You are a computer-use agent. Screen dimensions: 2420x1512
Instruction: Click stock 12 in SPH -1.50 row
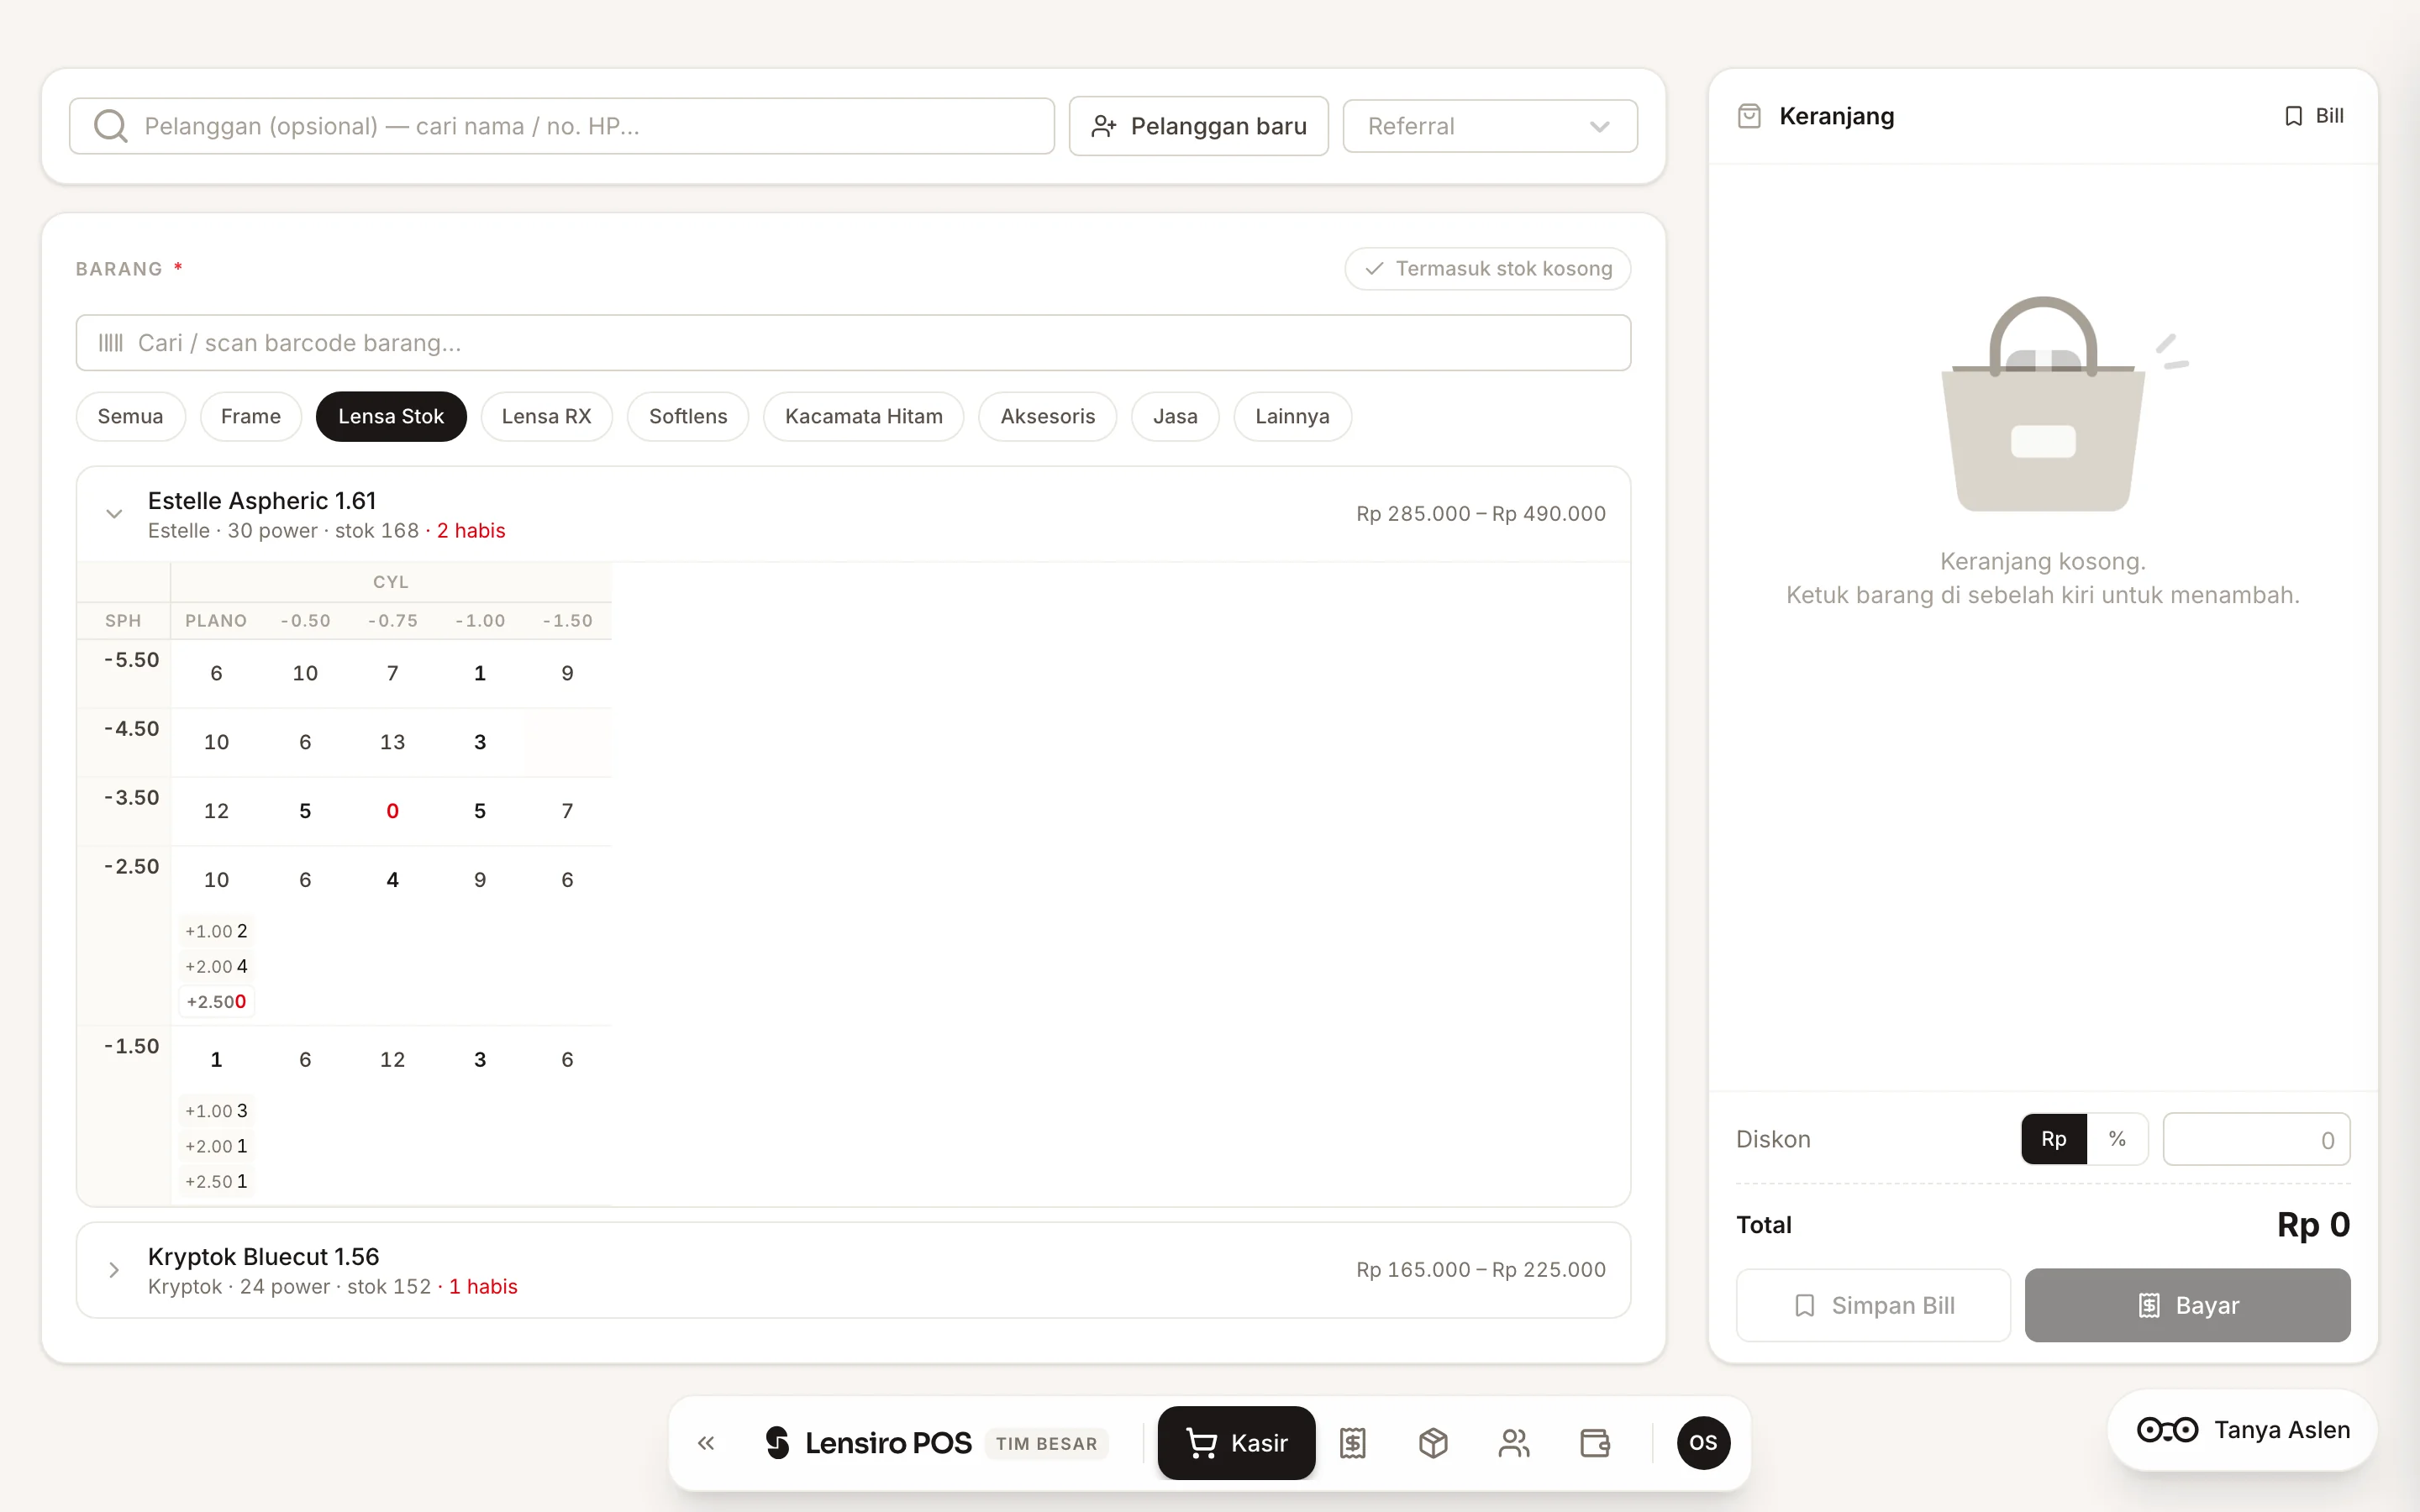(392, 1059)
